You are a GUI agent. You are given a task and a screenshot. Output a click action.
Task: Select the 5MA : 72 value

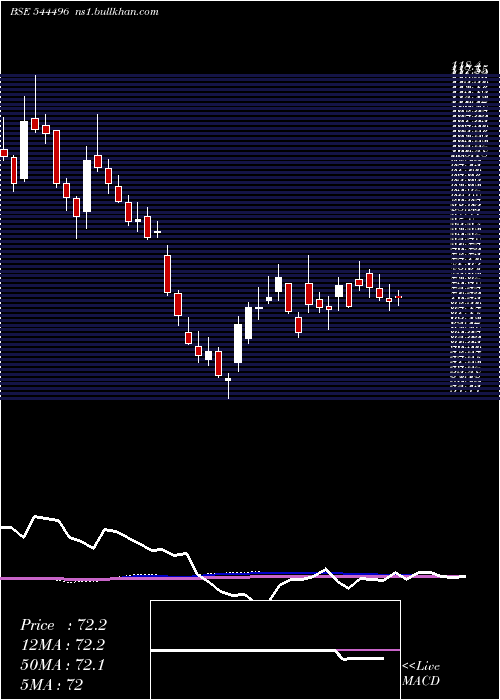[x=51, y=684]
